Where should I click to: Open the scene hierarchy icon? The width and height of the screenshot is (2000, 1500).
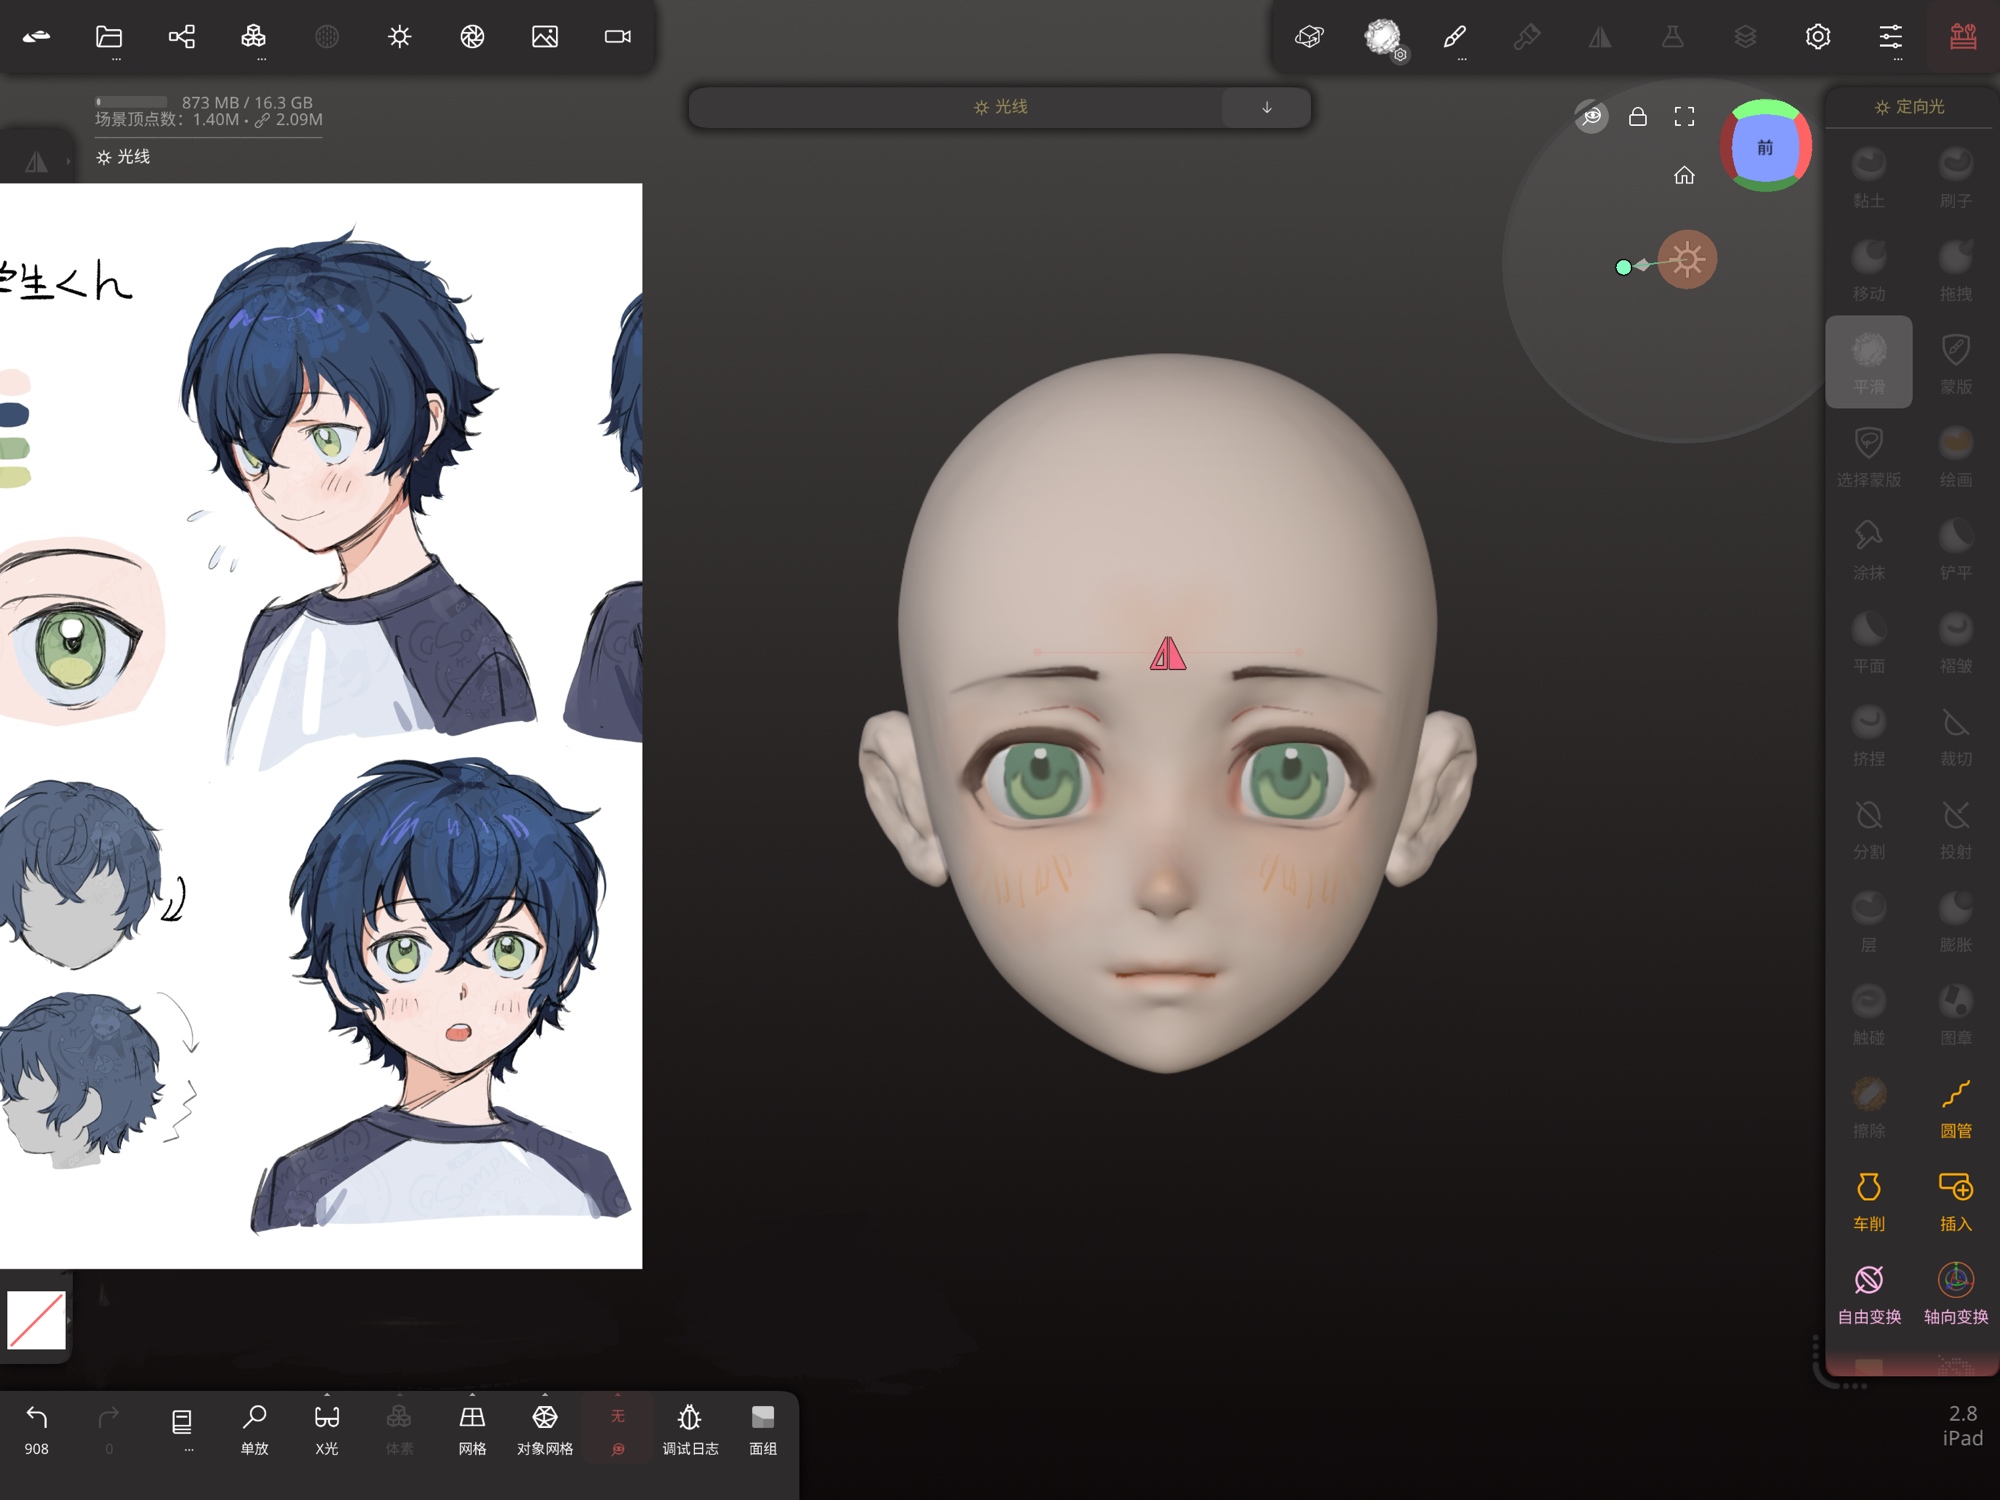click(181, 37)
